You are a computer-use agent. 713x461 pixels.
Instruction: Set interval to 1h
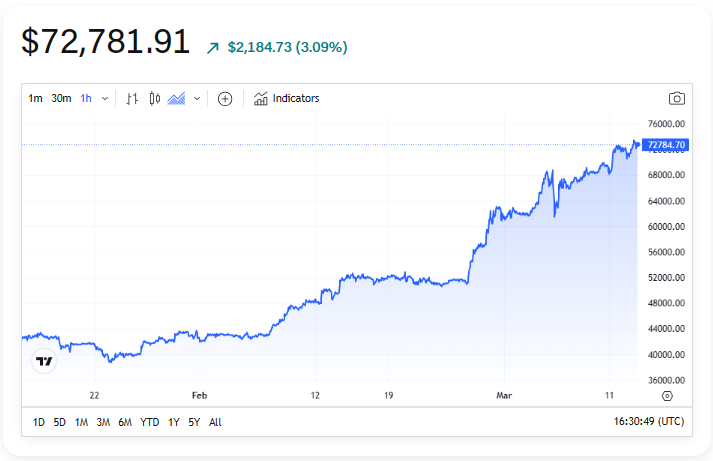pyautogui.click(x=86, y=98)
